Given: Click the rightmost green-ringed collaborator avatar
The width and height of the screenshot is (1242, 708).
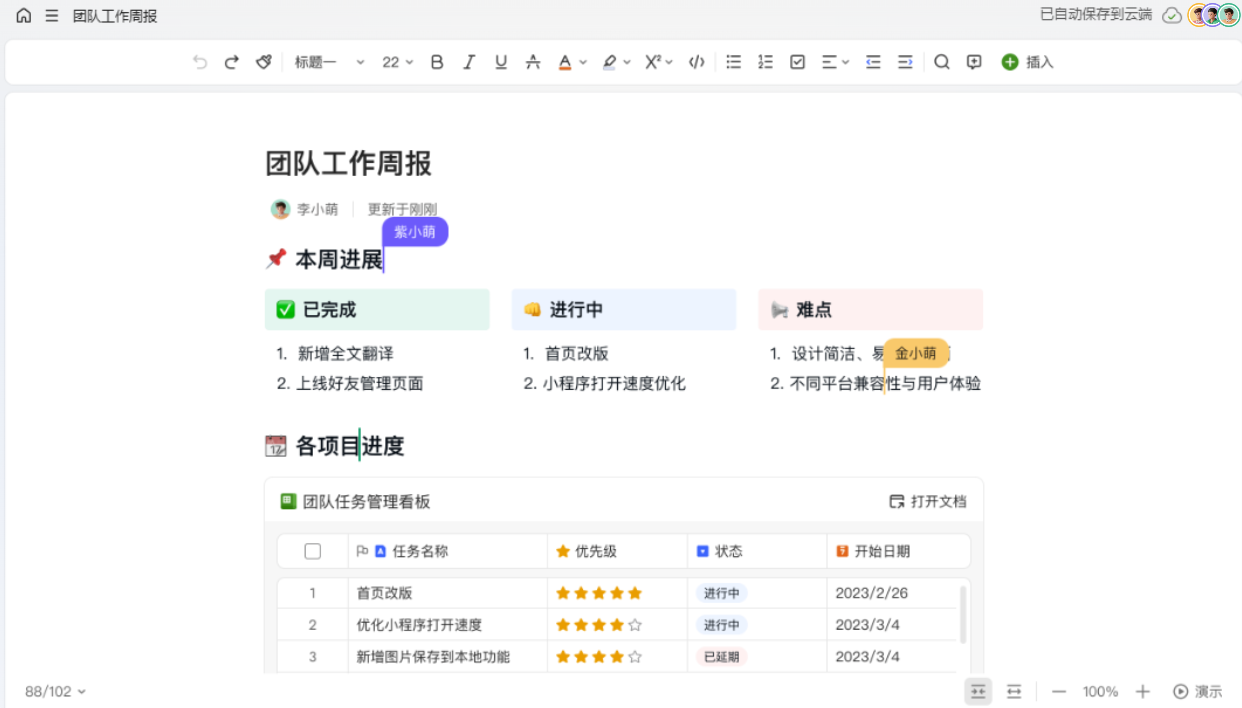Looking at the screenshot, I should (x=1229, y=15).
